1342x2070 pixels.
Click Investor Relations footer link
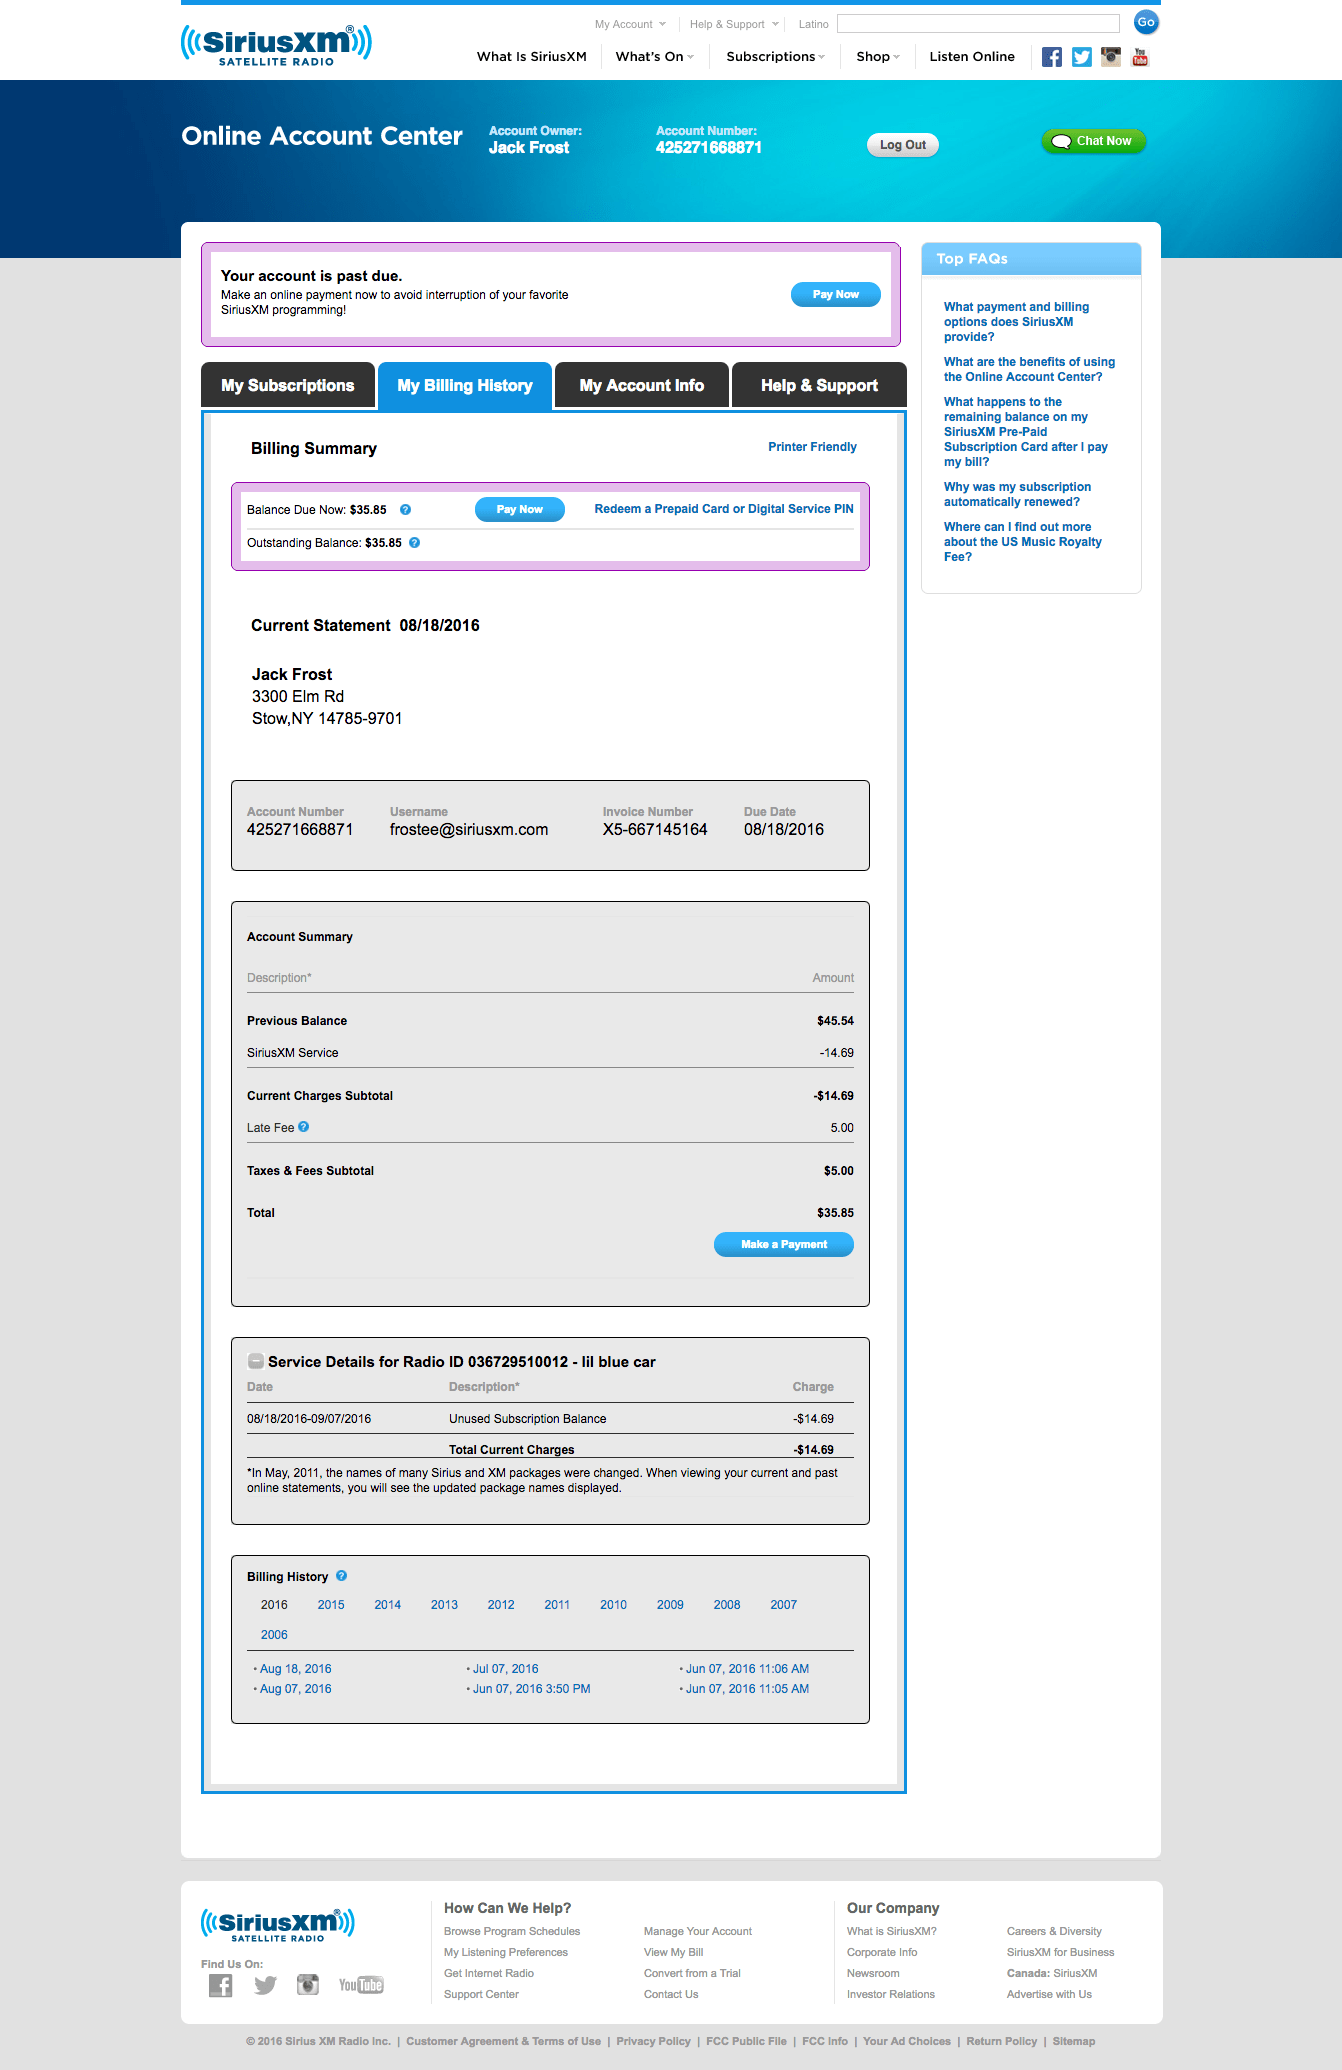(x=891, y=1994)
